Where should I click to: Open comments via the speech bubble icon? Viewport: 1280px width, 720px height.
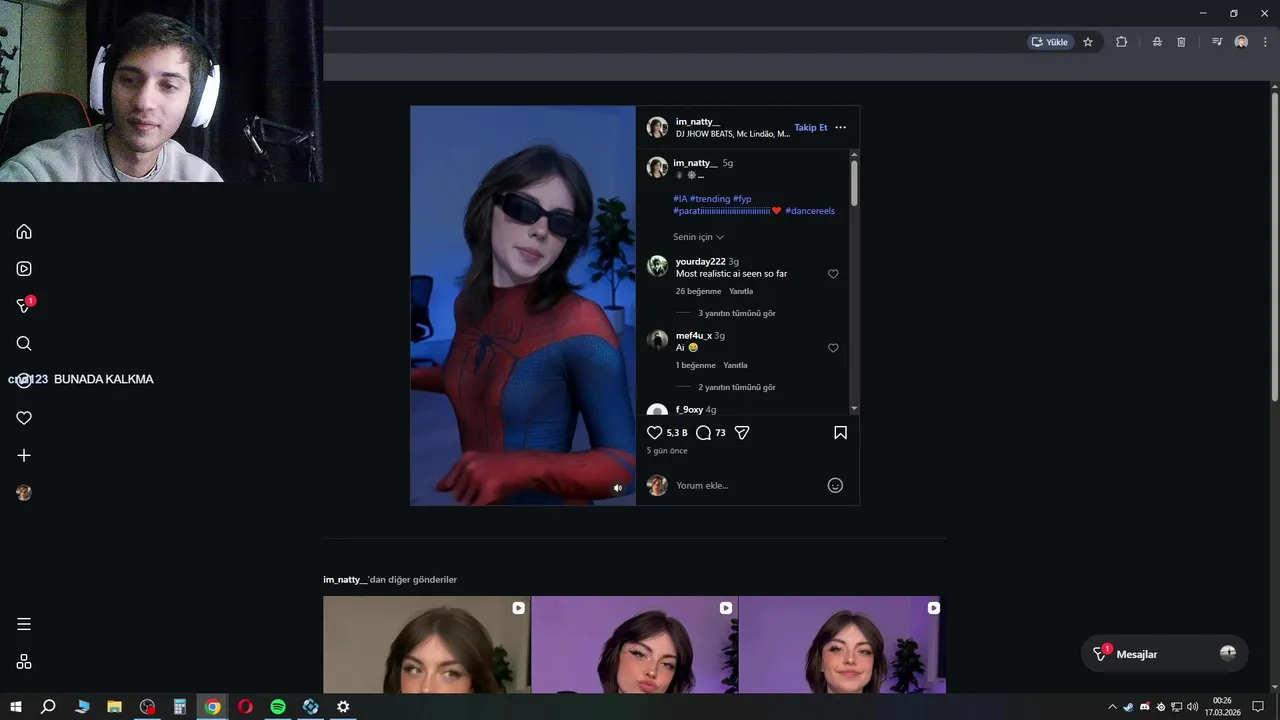pos(703,433)
